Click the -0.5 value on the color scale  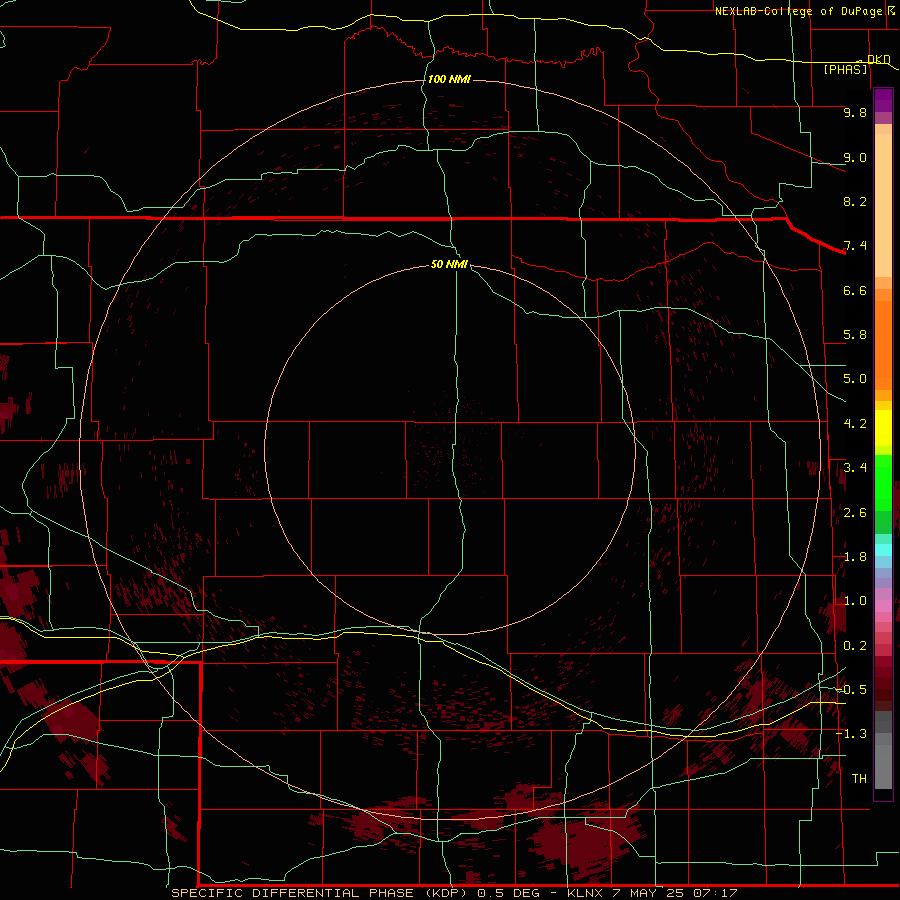tap(851, 690)
